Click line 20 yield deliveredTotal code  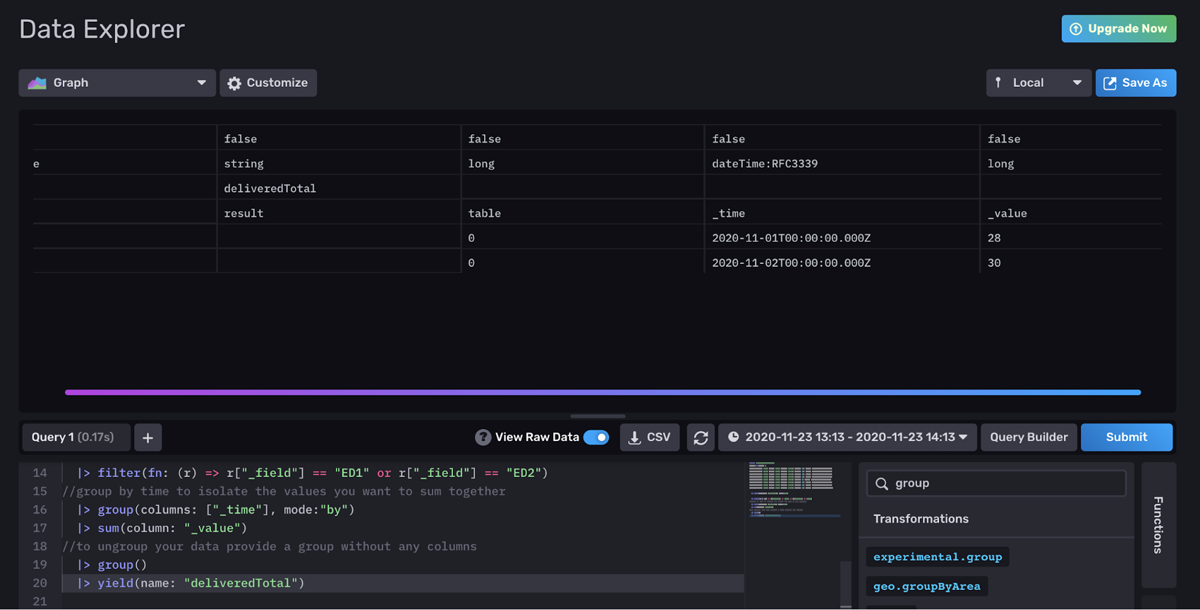(x=191, y=583)
